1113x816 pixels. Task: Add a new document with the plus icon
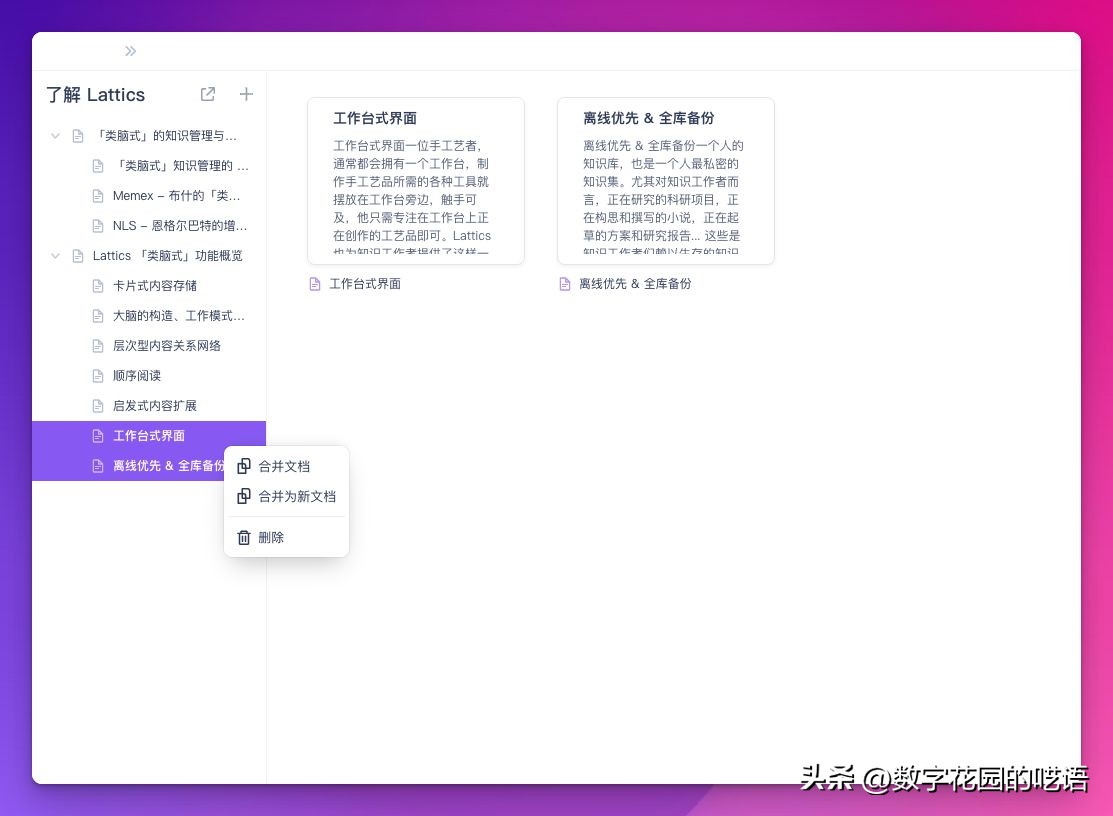246,94
